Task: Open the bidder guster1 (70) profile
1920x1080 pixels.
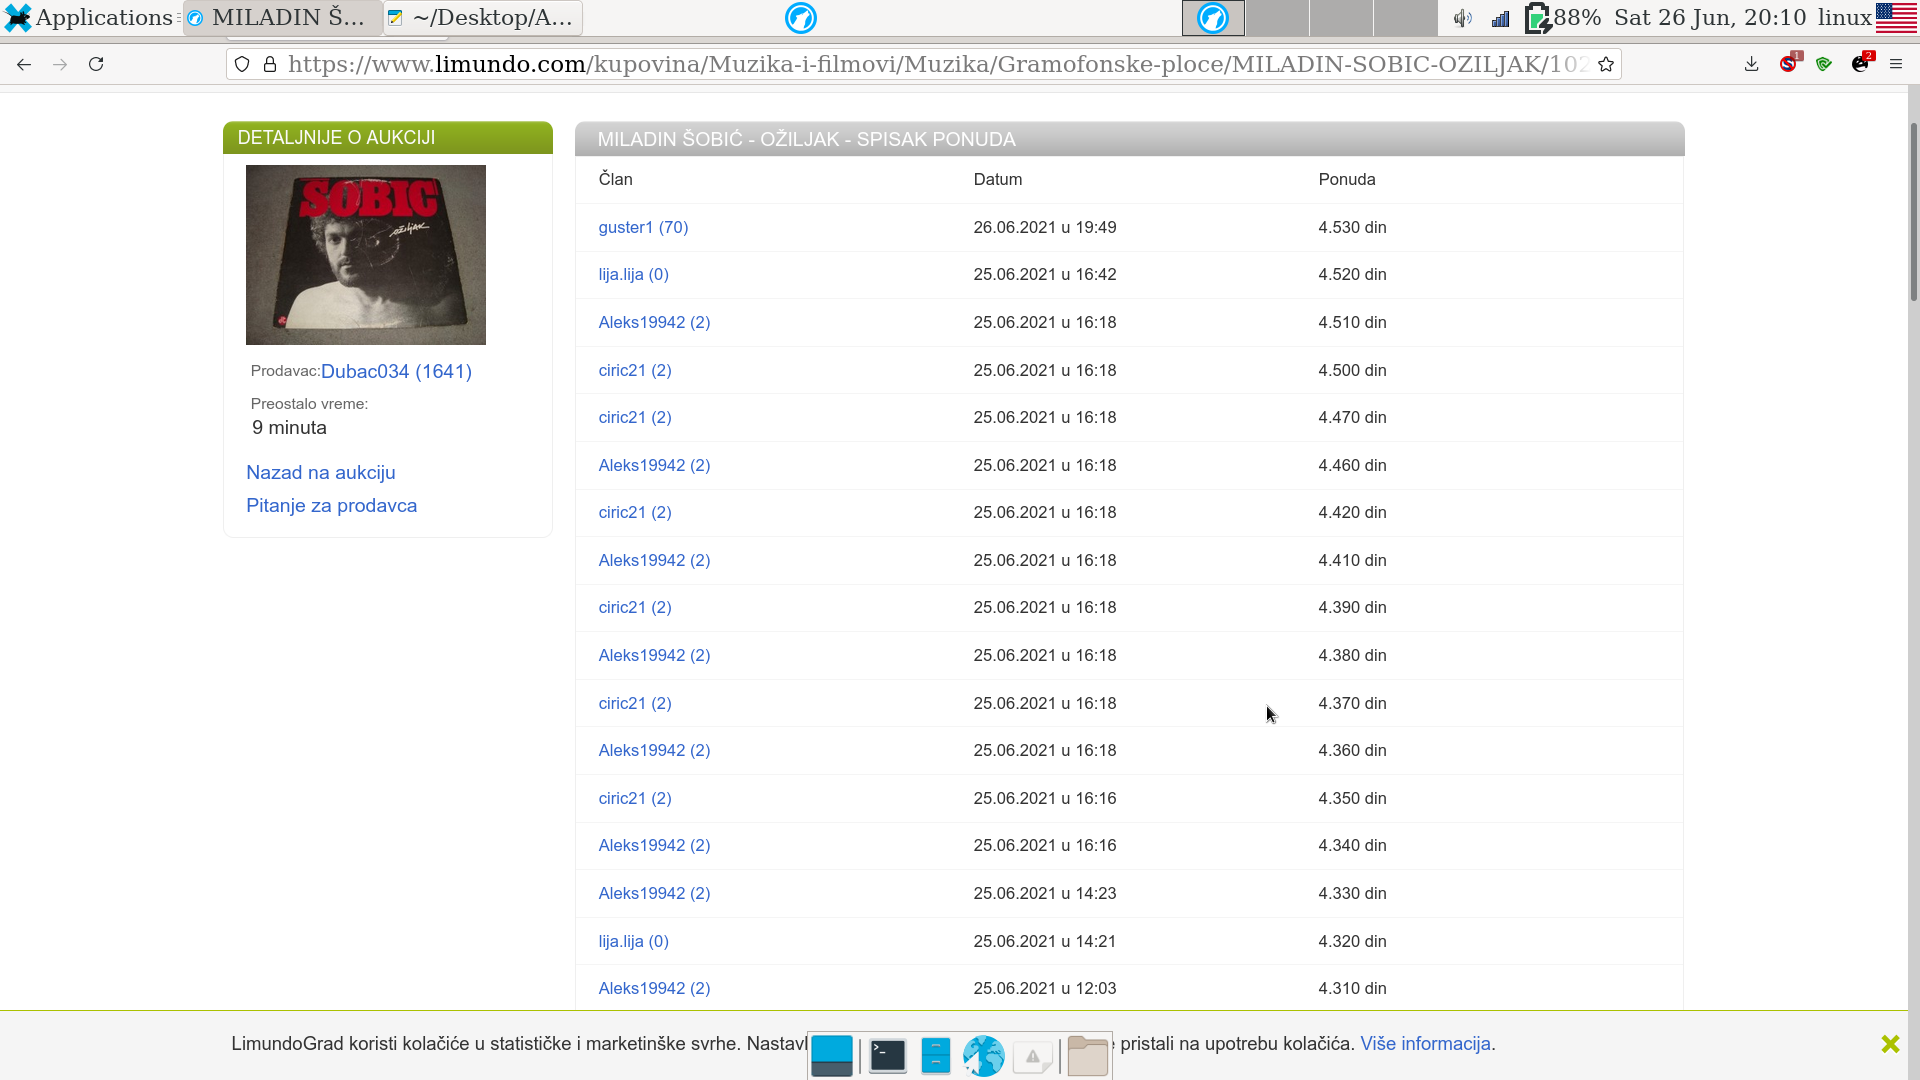Action: coord(643,227)
